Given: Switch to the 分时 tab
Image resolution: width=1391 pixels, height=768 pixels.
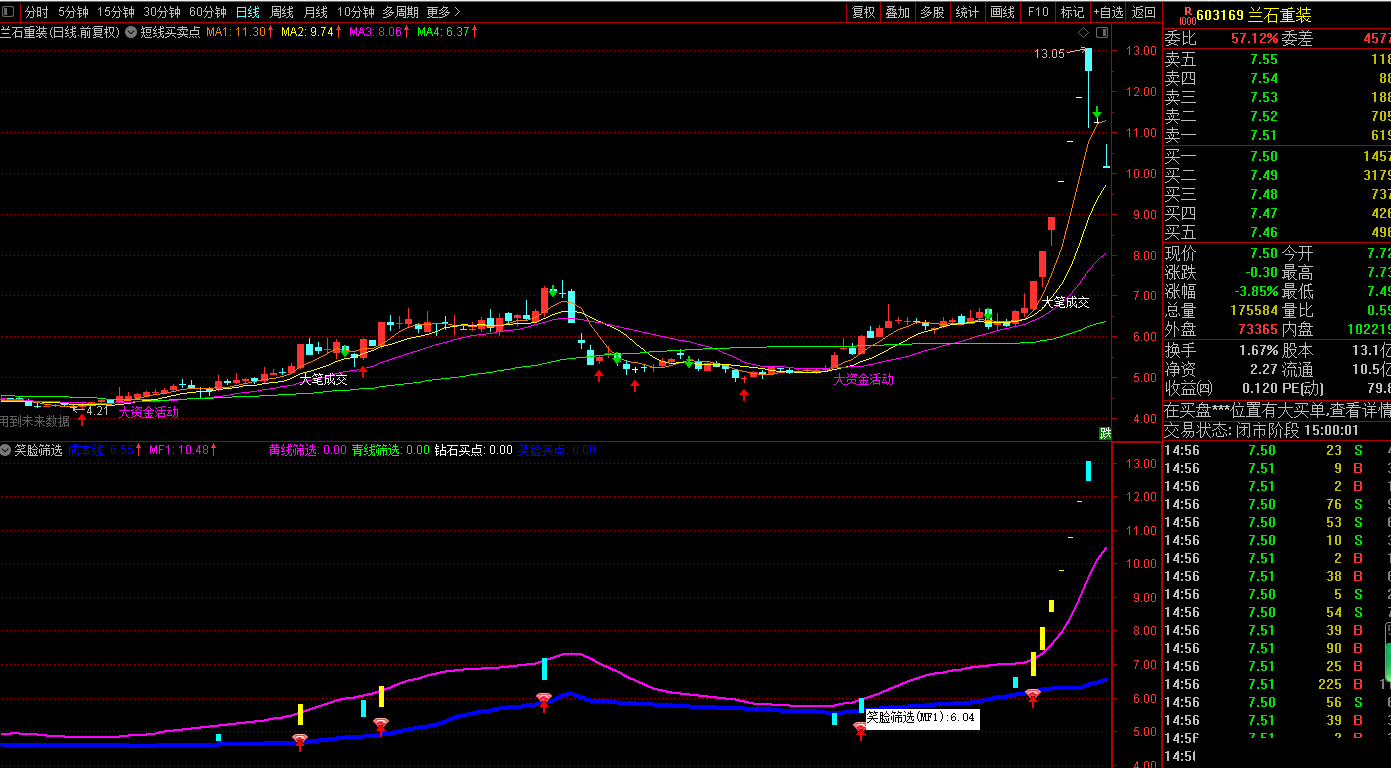Looking at the screenshot, I should click(36, 12).
